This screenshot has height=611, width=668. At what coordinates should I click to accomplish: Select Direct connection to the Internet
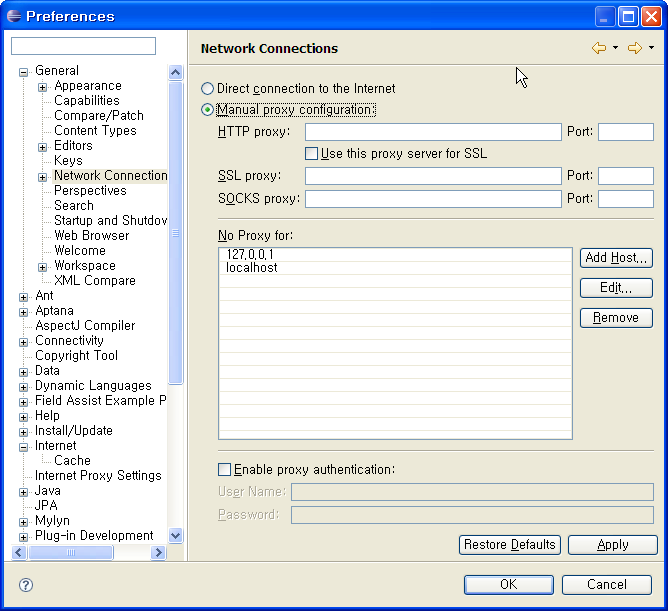click(208, 89)
